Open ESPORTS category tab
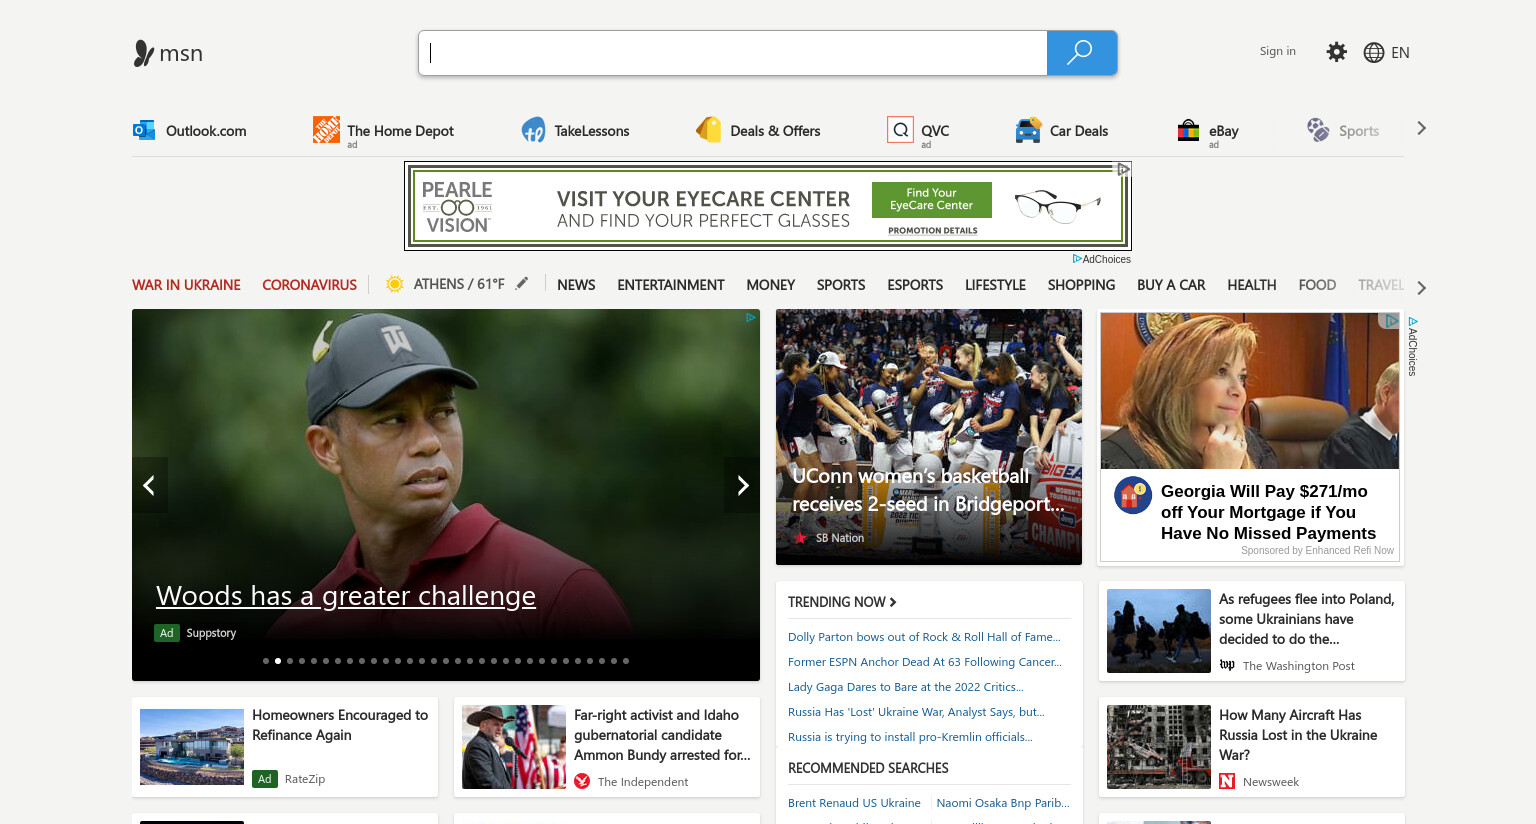The image size is (1536, 824). (x=915, y=285)
